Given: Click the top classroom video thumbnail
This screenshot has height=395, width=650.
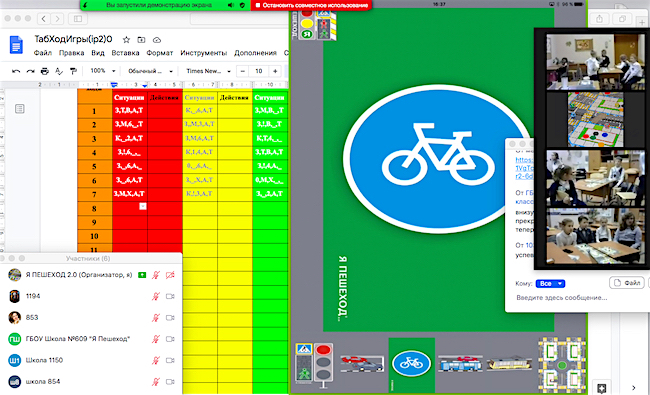Looking at the screenshot, I should 595,62.
